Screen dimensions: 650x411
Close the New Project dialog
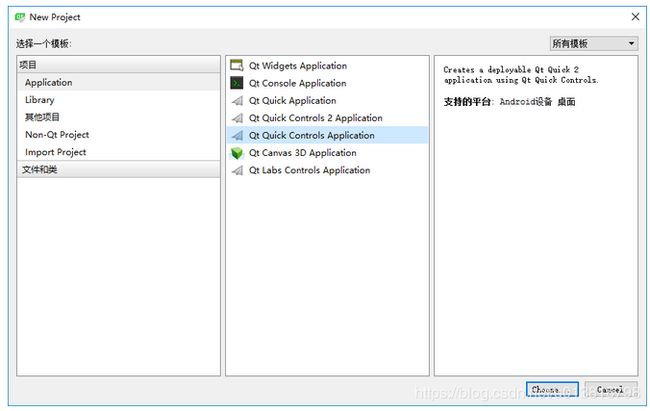pos(635,17)
